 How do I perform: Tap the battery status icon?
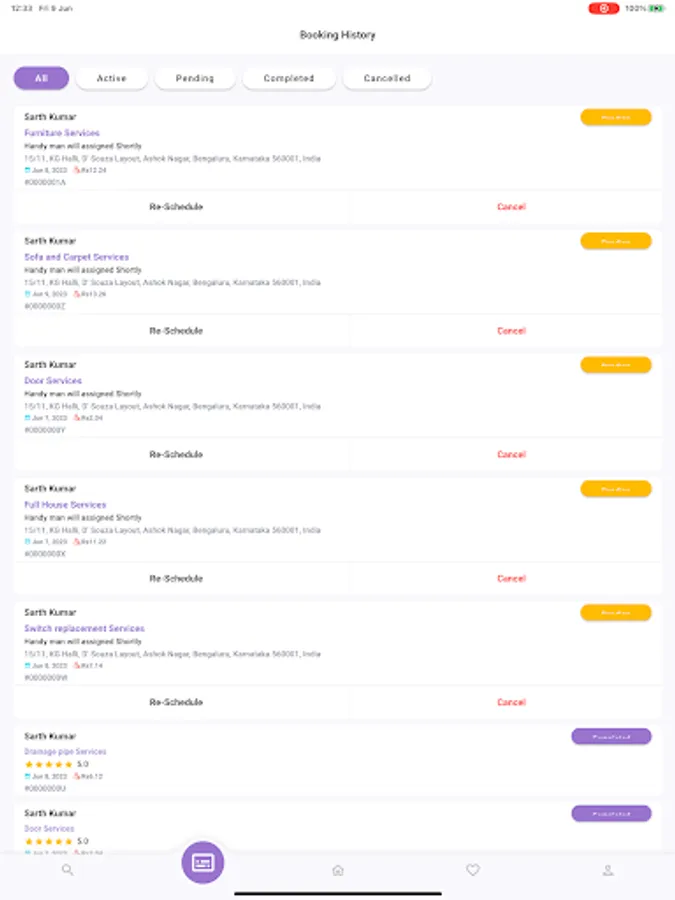click(x=656, y=8)
